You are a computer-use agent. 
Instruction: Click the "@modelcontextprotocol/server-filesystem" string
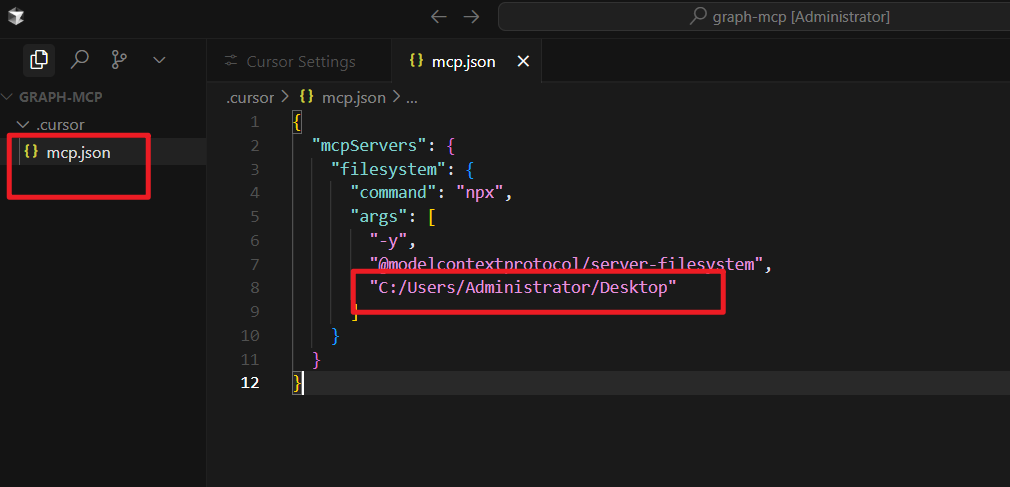[566, 264]
